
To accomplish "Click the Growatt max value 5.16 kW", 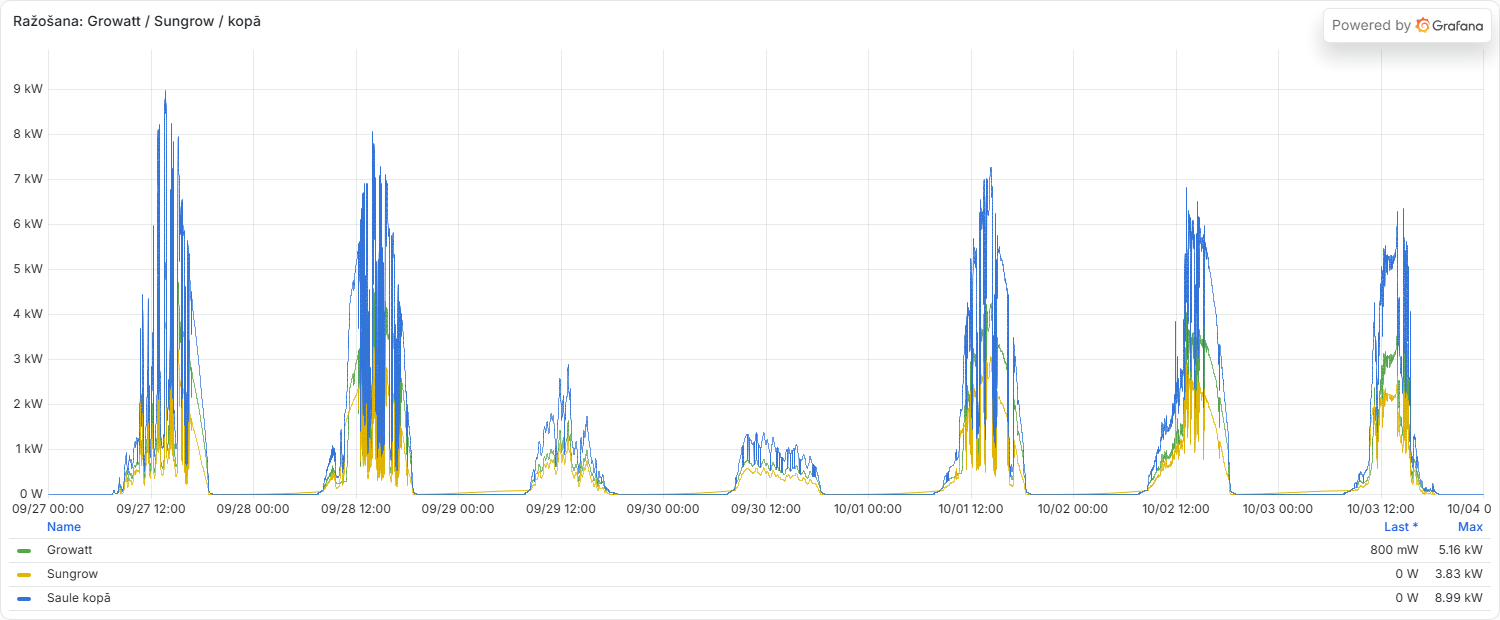I will (x=1460, y=550).
